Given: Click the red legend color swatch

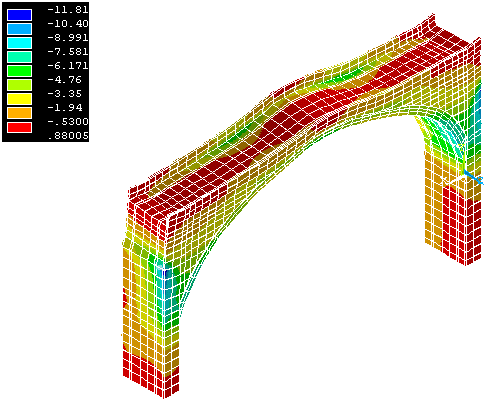Looking at the screenshot, I should pyautogui.click(x=19, y=127).
